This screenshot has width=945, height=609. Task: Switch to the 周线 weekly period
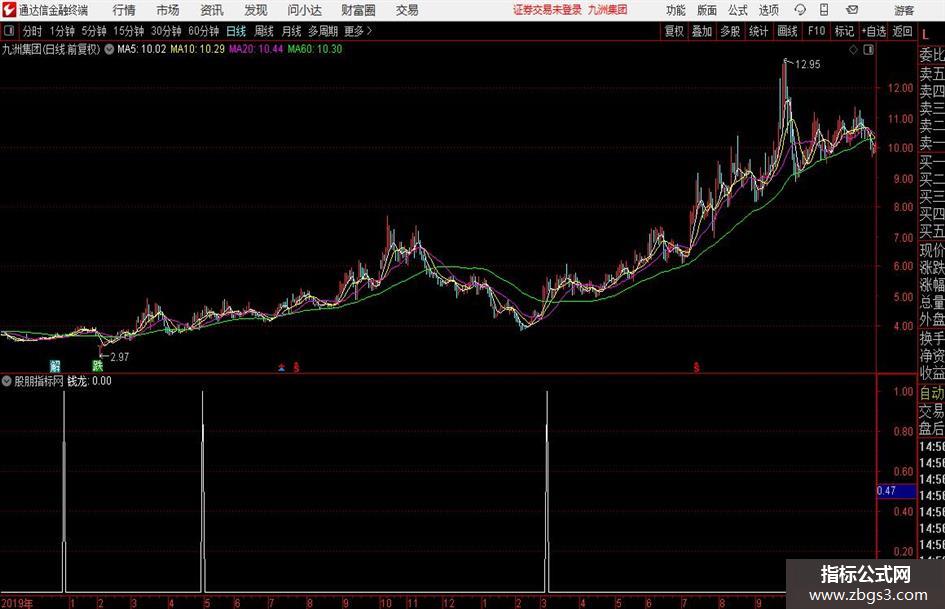(264, 31)
